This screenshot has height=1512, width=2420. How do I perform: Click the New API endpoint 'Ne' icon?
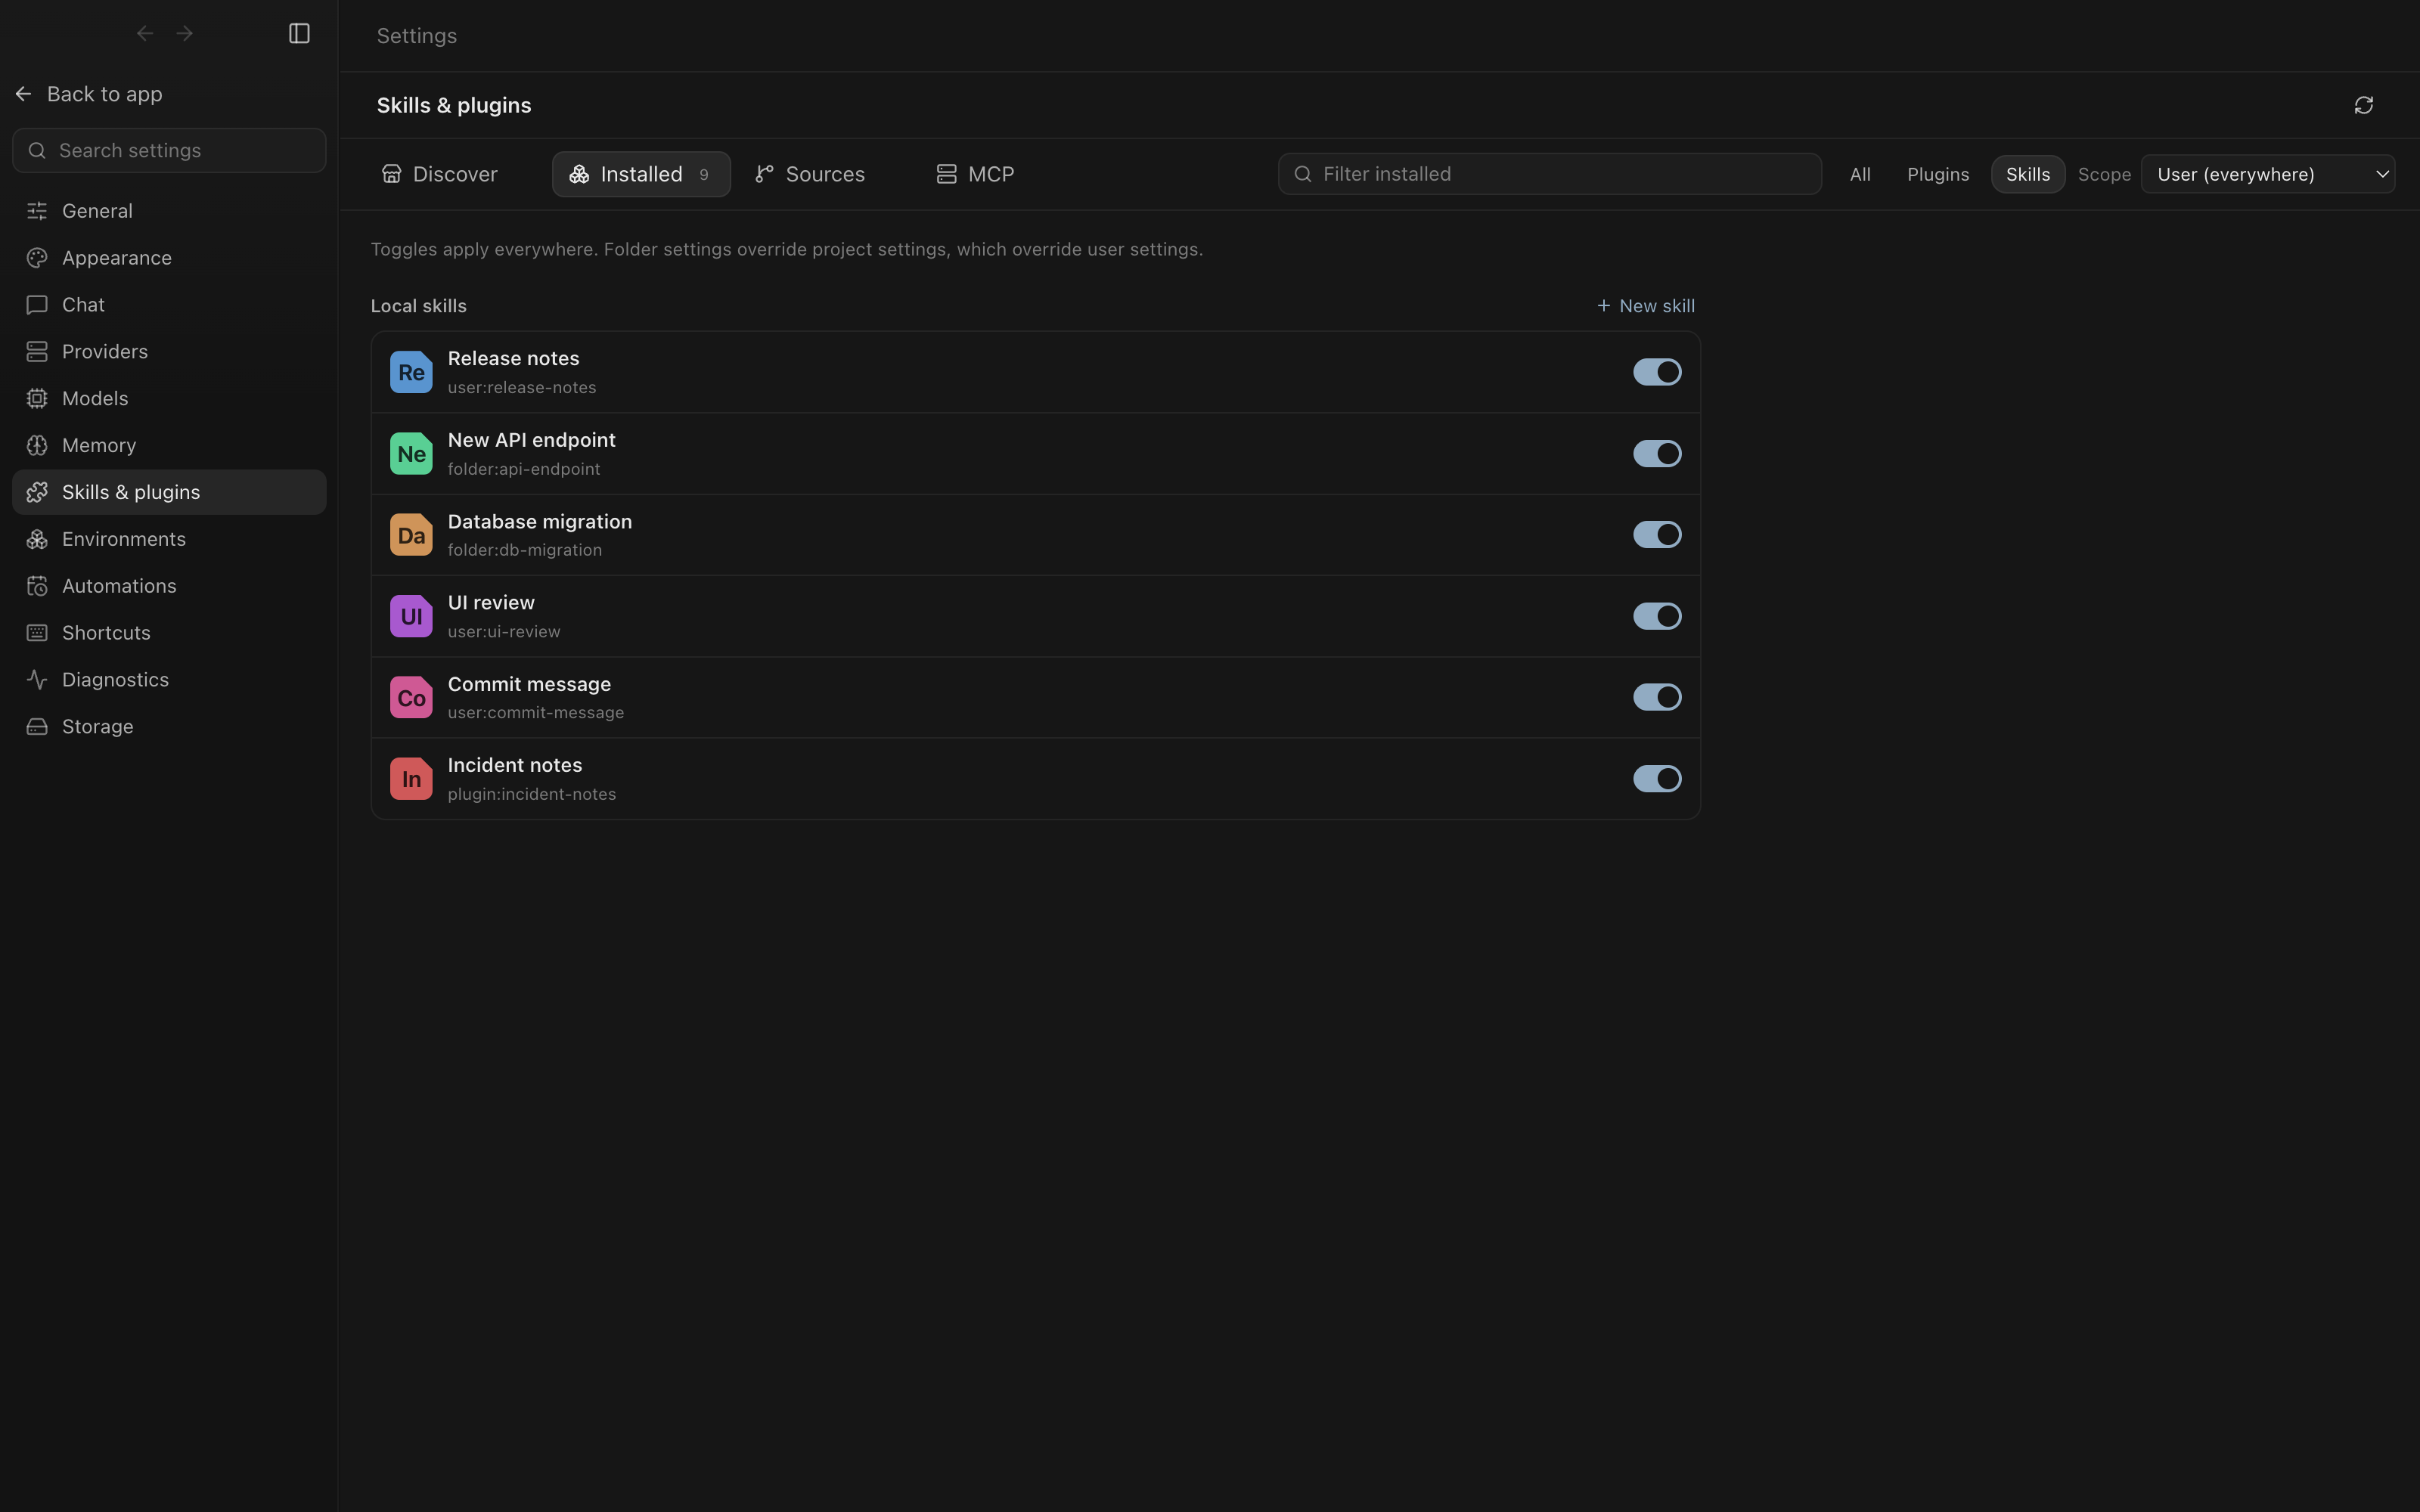pyautogui.click(x=411, y=454)
